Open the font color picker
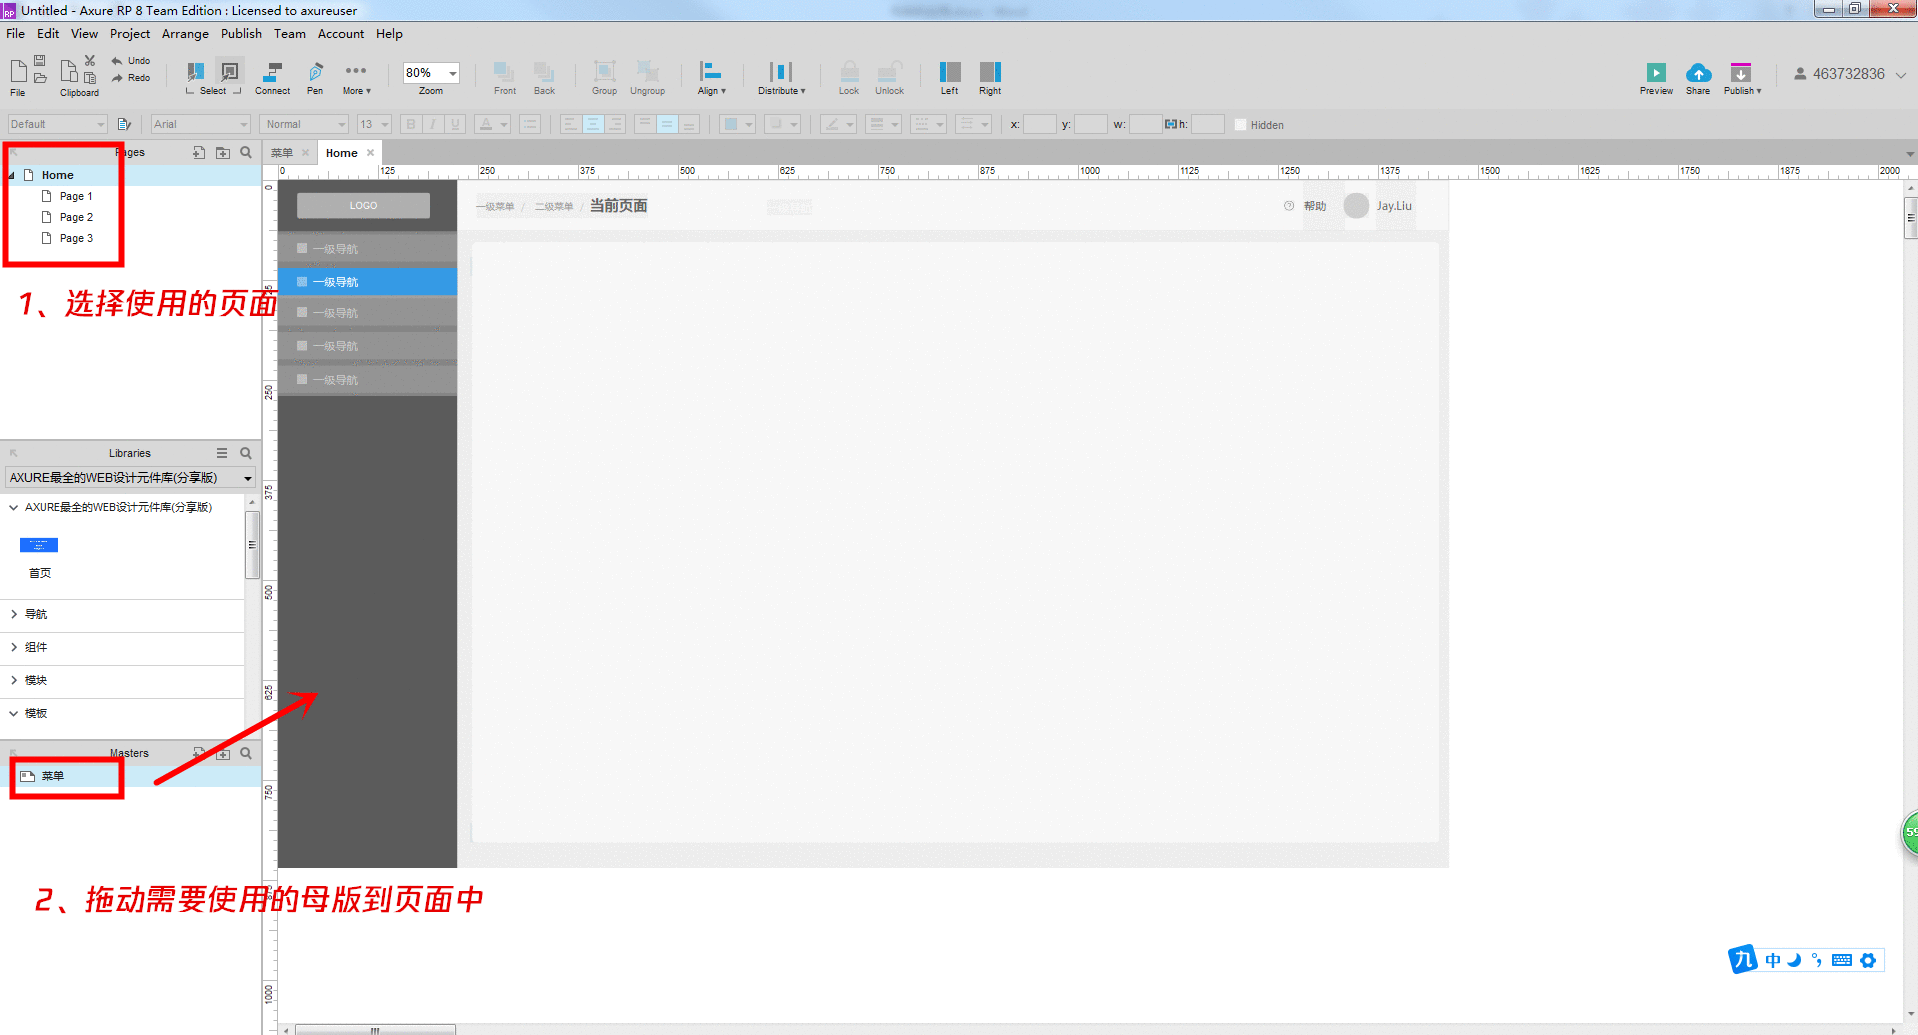1918x1035 pixels. pyautogui.click(x=491, y=124)
